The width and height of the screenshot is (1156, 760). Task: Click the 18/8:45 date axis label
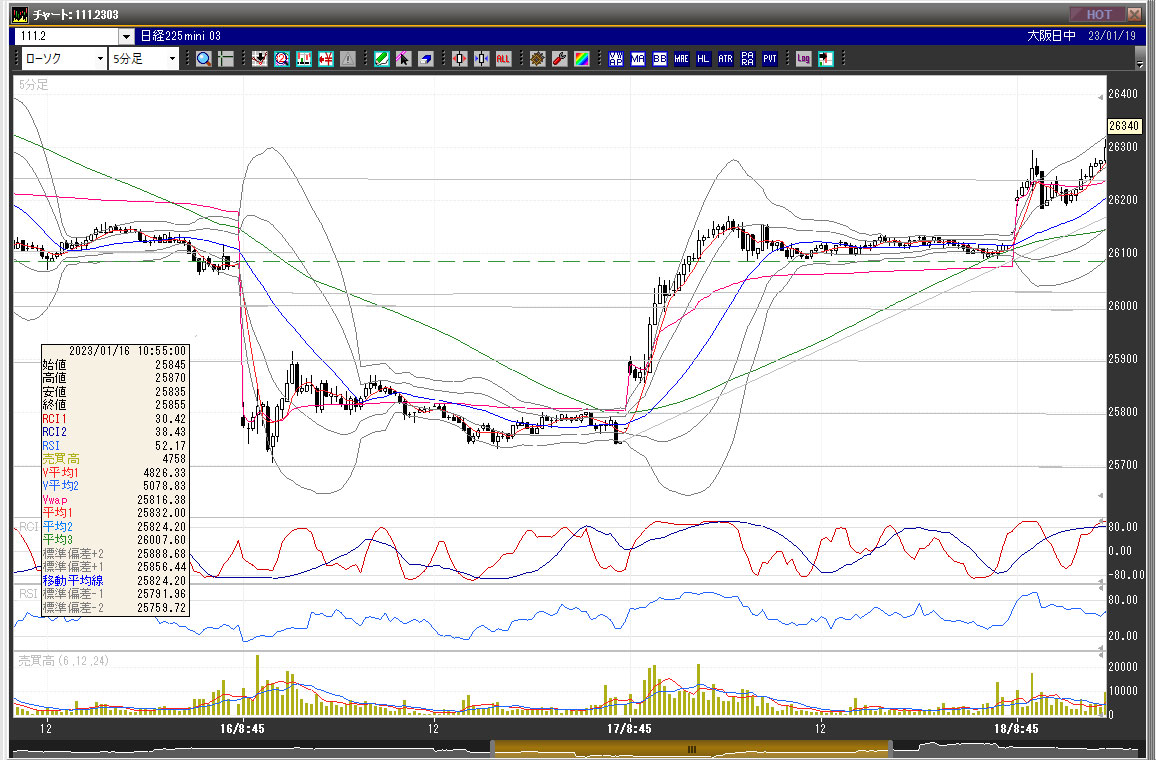[1016, 729]
